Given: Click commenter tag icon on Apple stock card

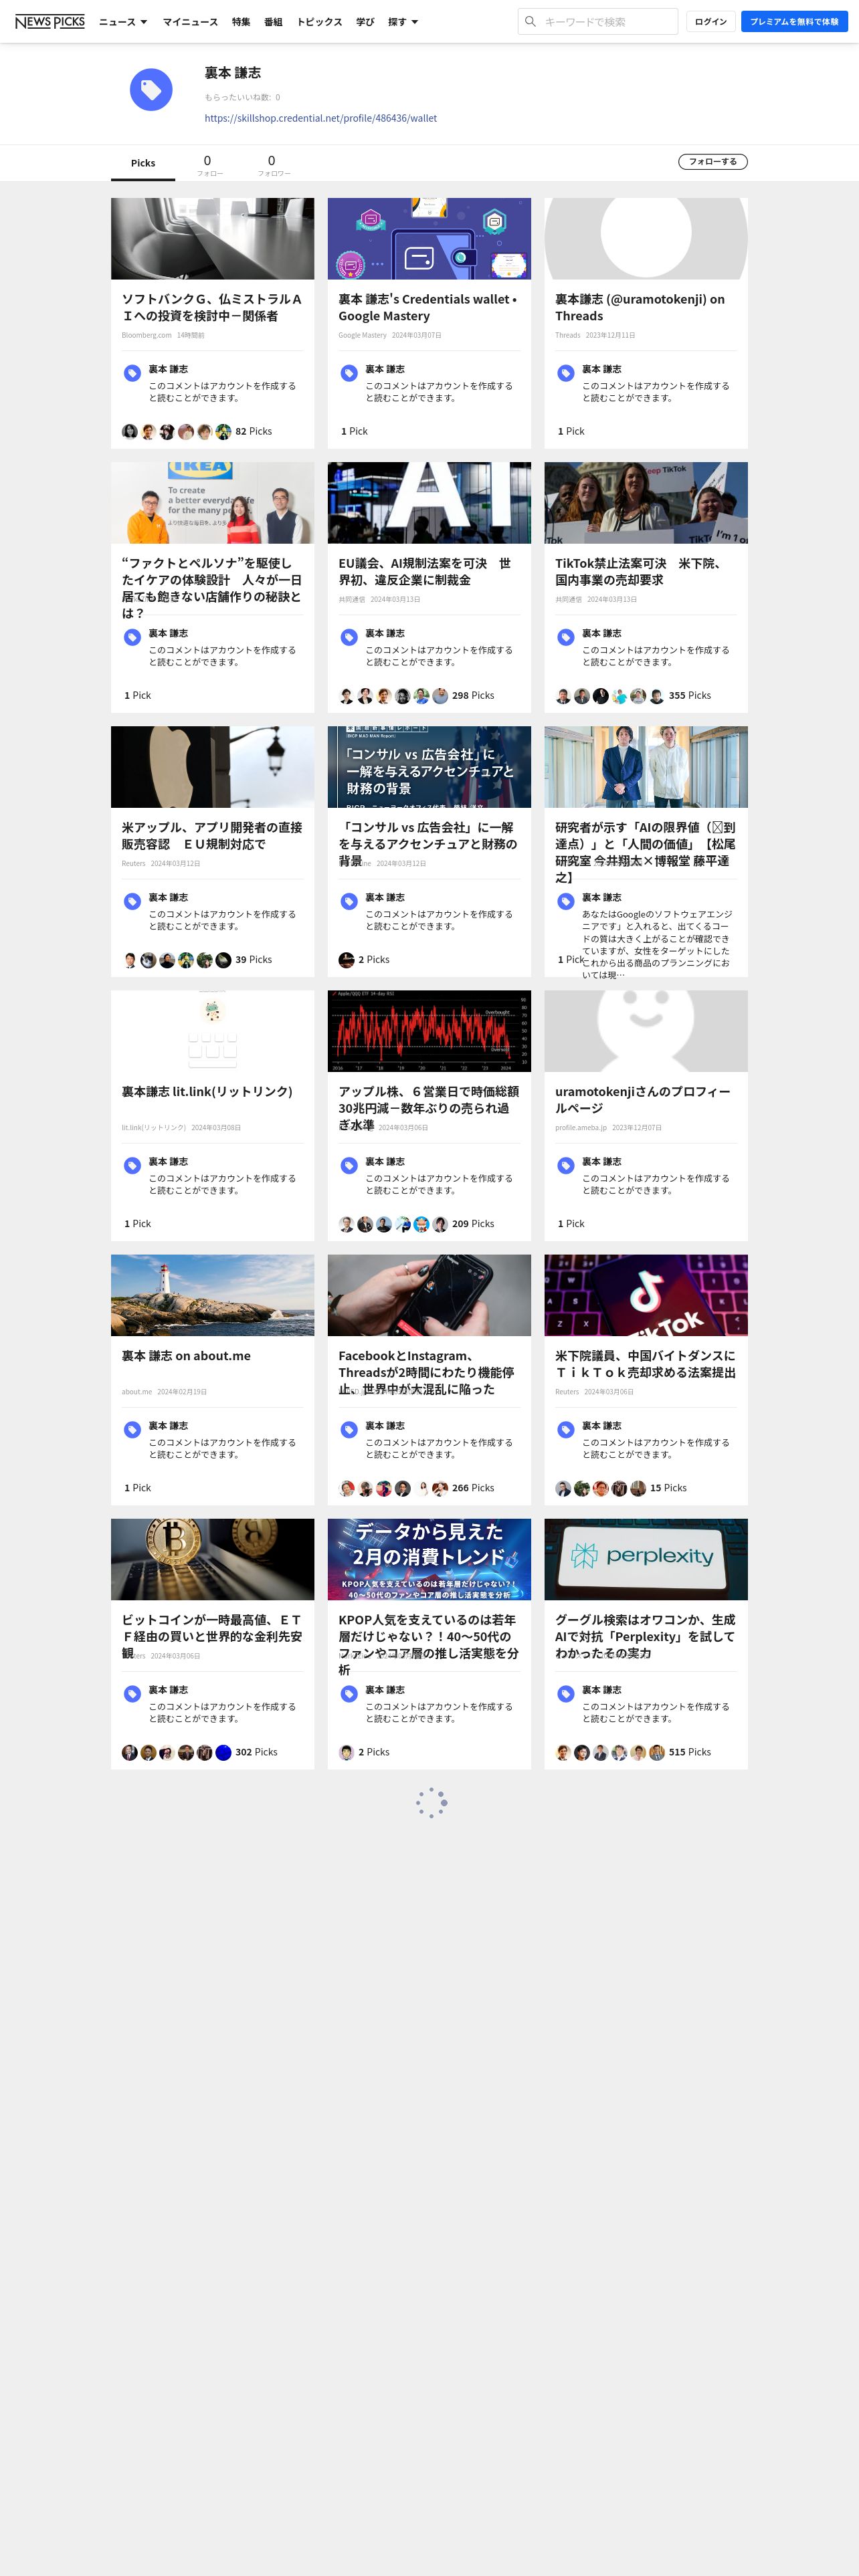Looking at the screenshot, I should pos(349,1165).
